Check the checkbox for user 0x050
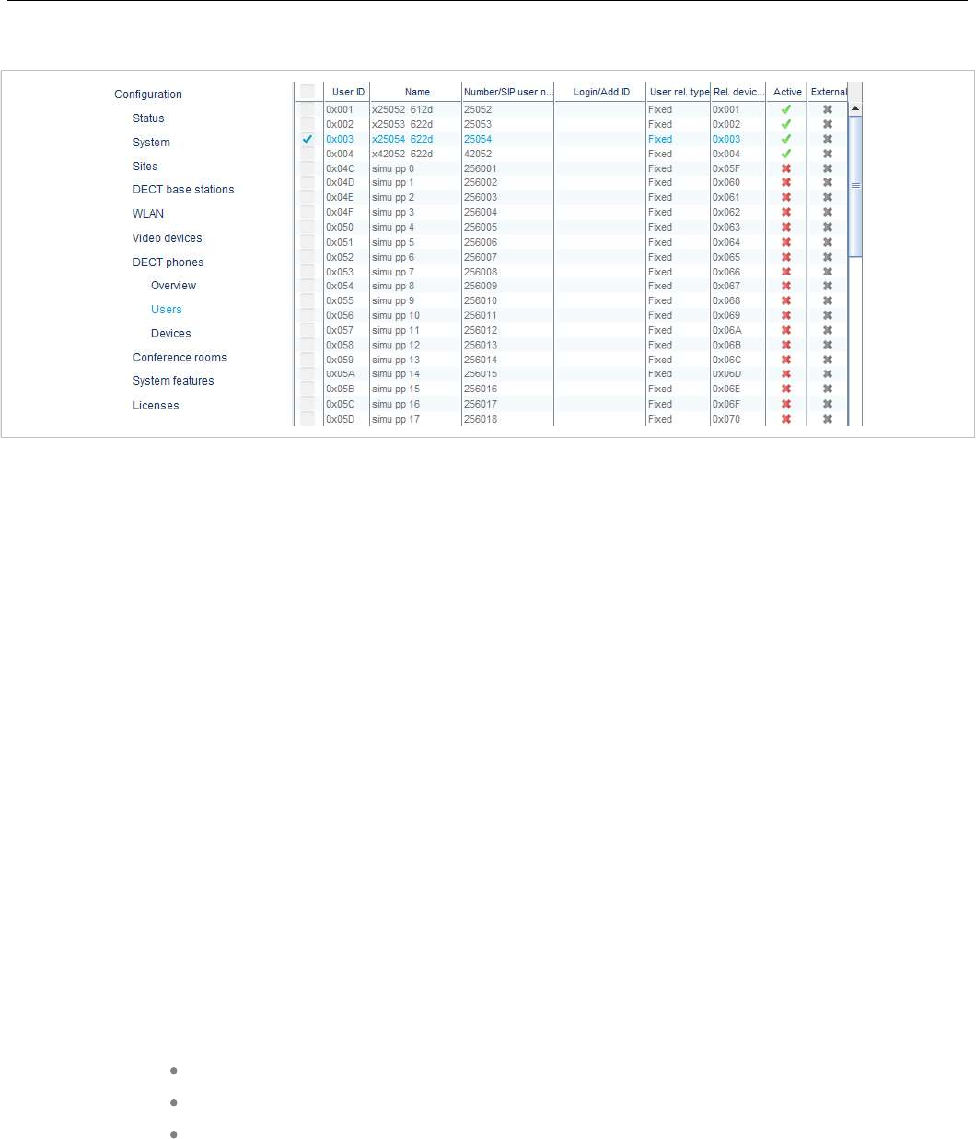 308,227
